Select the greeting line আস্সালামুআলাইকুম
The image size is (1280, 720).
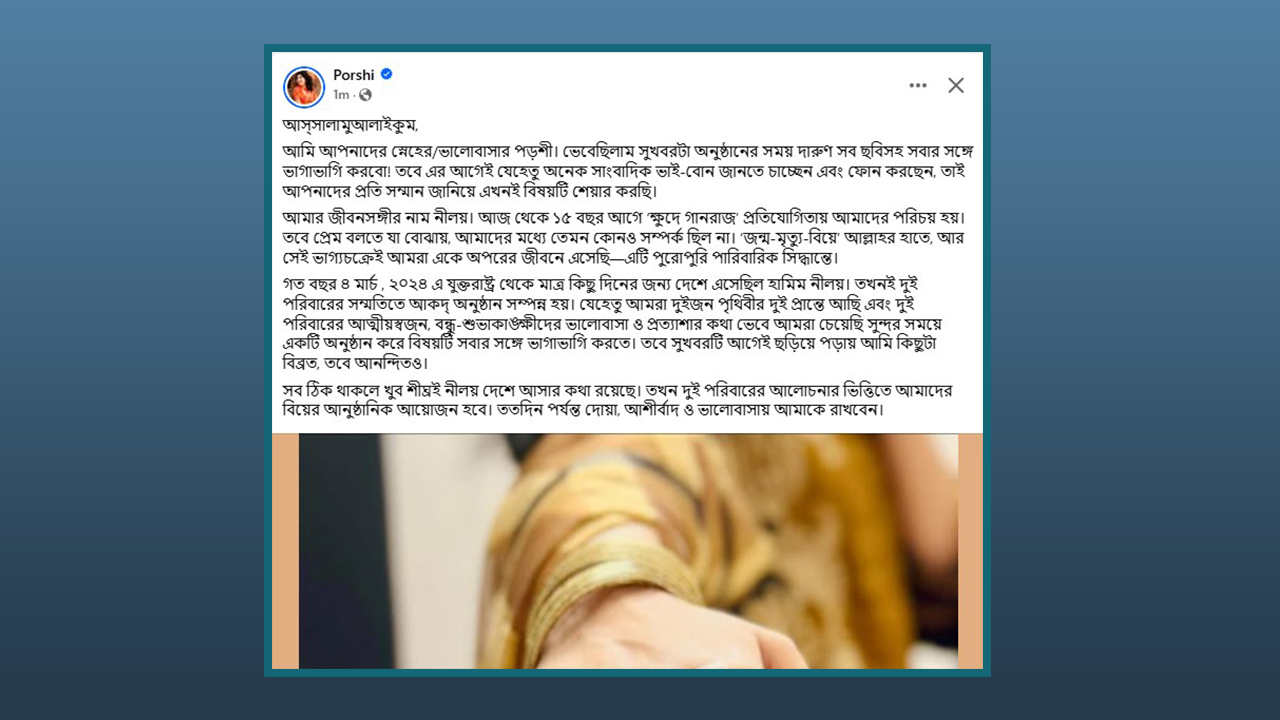[350, 125]
